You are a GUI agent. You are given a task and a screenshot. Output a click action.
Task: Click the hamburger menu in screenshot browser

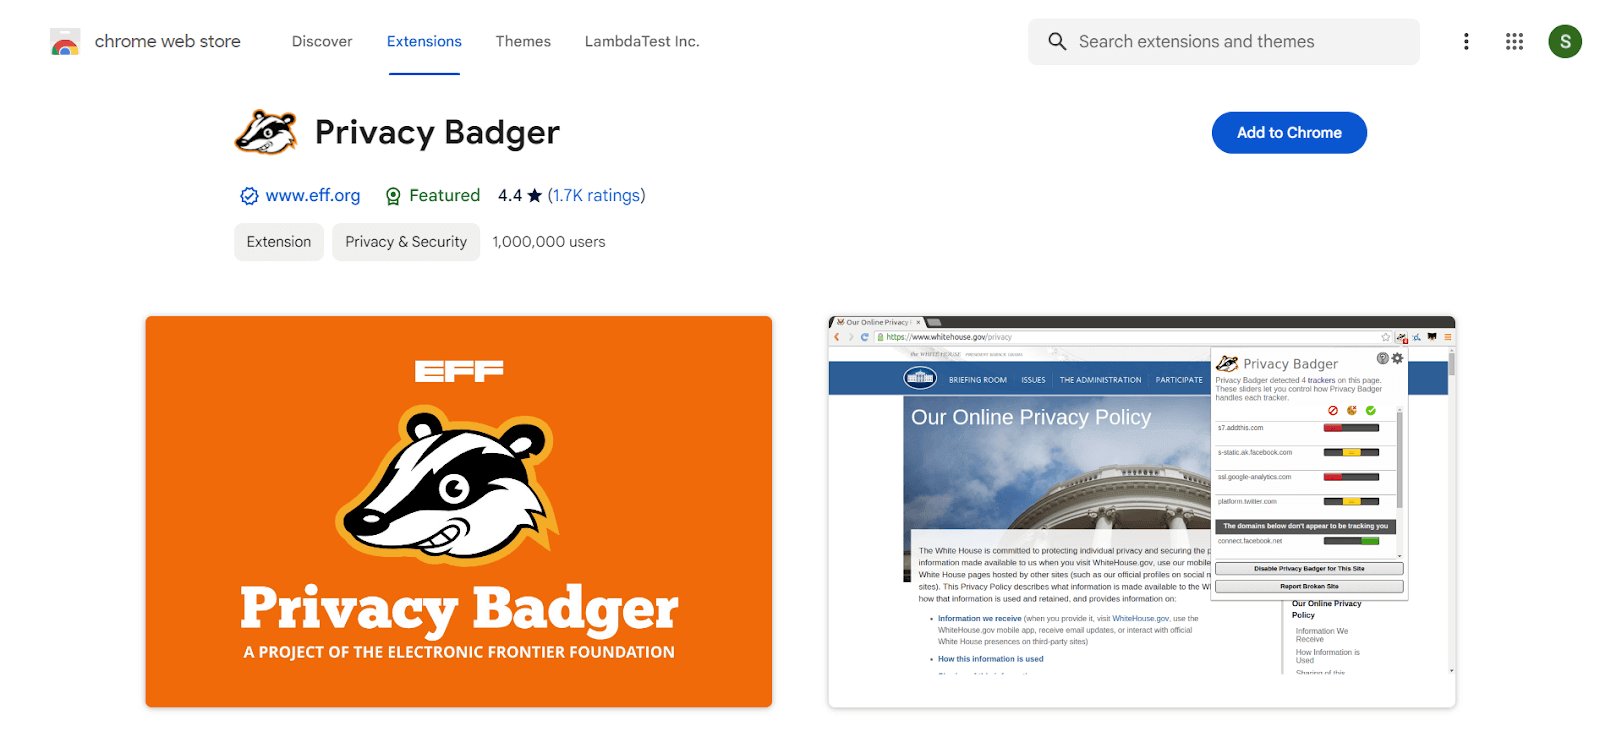pos(1447,337)
